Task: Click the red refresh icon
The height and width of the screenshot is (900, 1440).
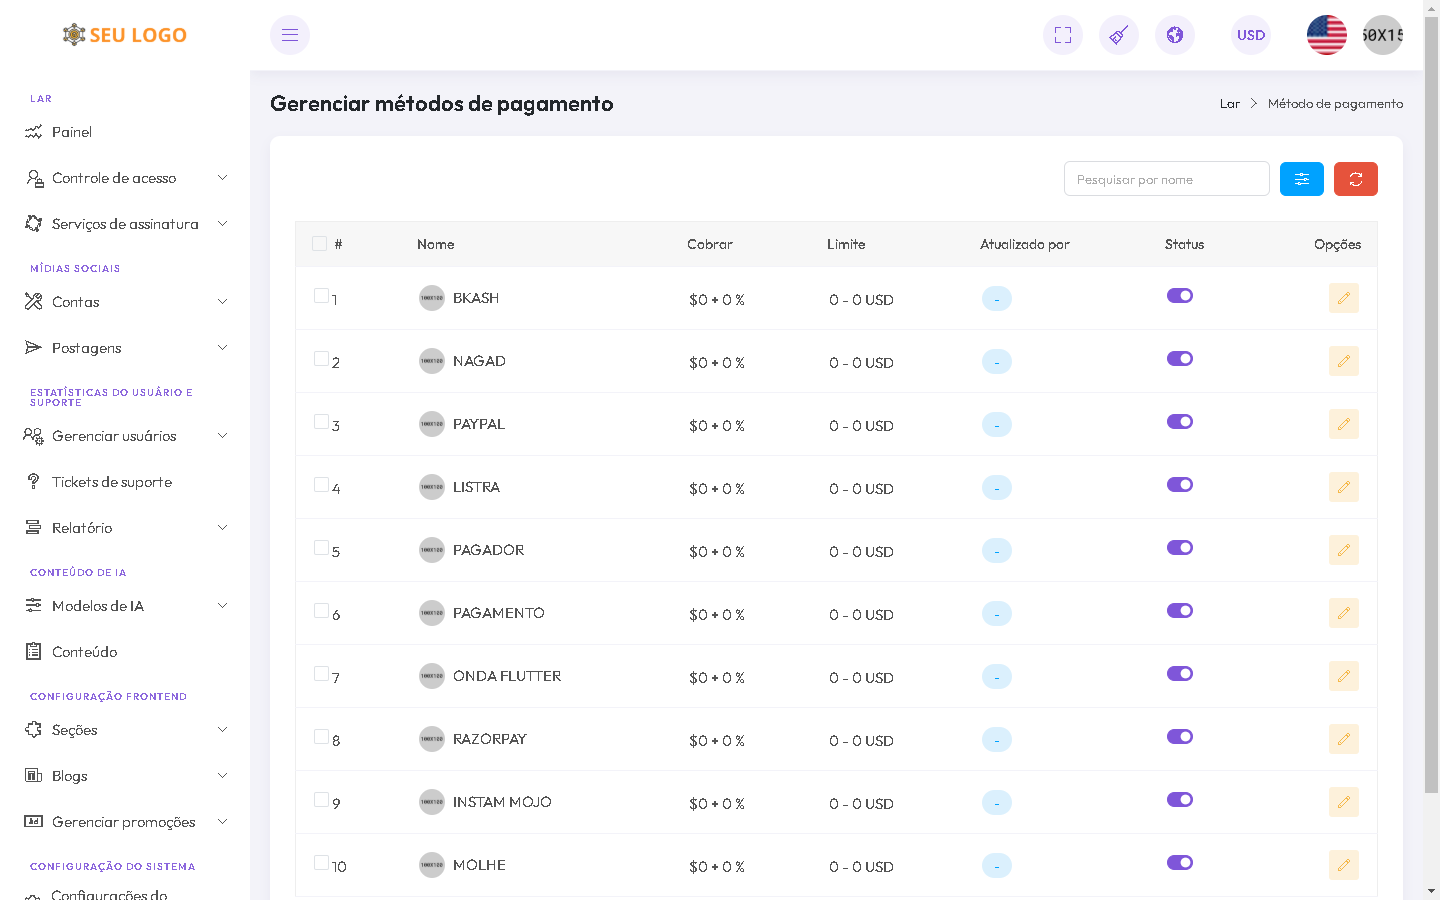Action: 1356,179
